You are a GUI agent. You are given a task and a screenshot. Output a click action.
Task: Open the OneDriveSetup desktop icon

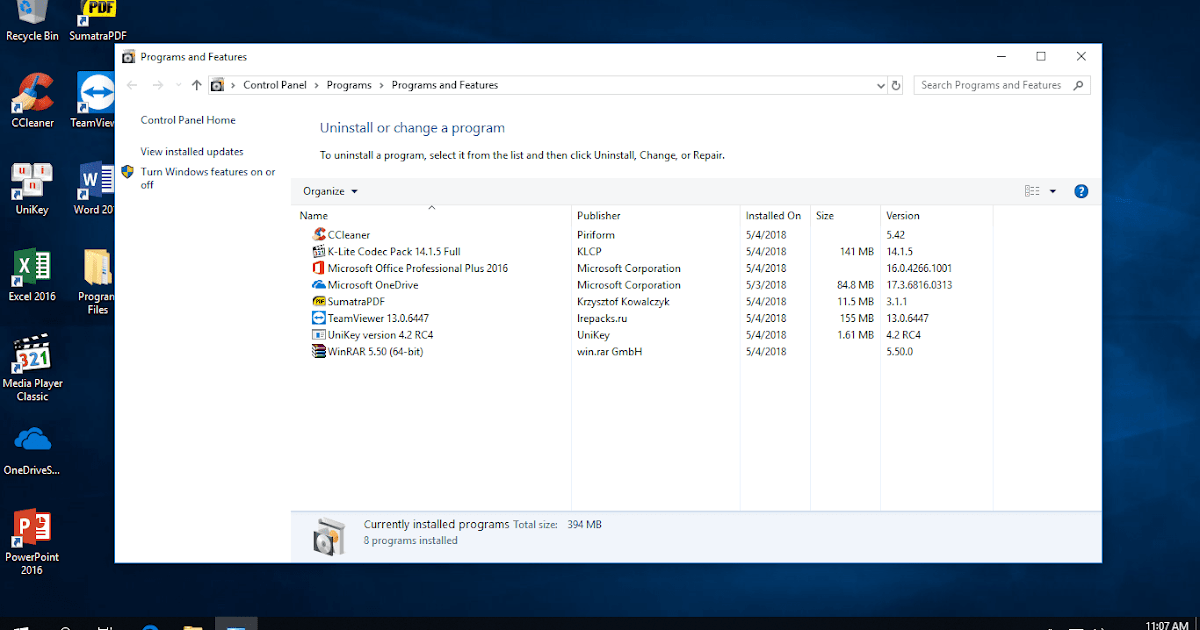[32, 450]
